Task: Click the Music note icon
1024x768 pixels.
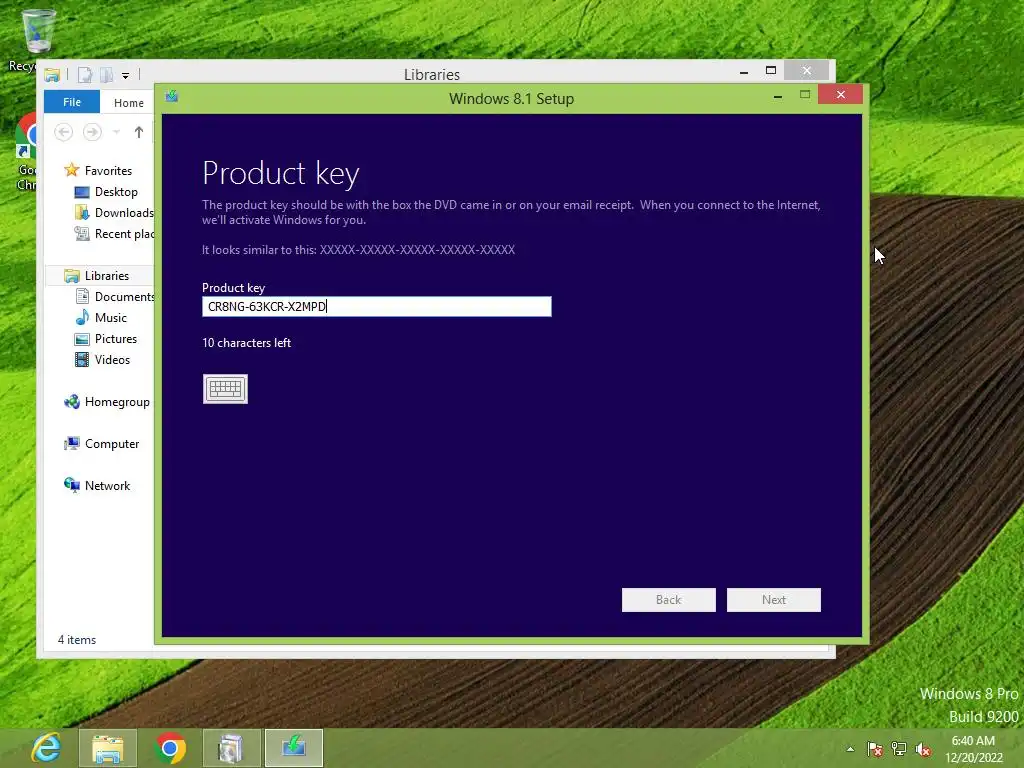Action: pyautogui.click(x=82, y=317)
